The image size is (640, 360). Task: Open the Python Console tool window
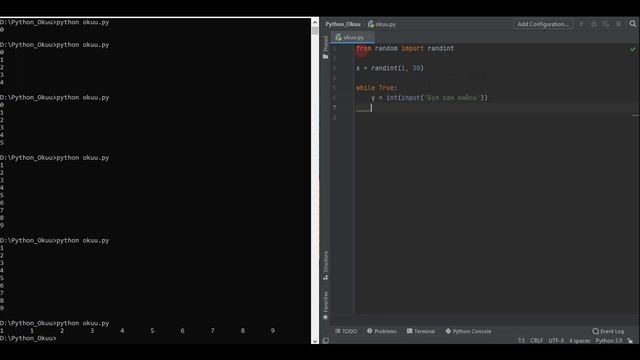pos(468,331)
